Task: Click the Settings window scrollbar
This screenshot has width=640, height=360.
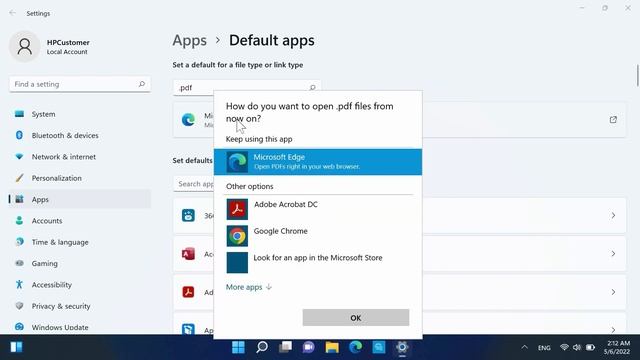Action: (637, 75)
